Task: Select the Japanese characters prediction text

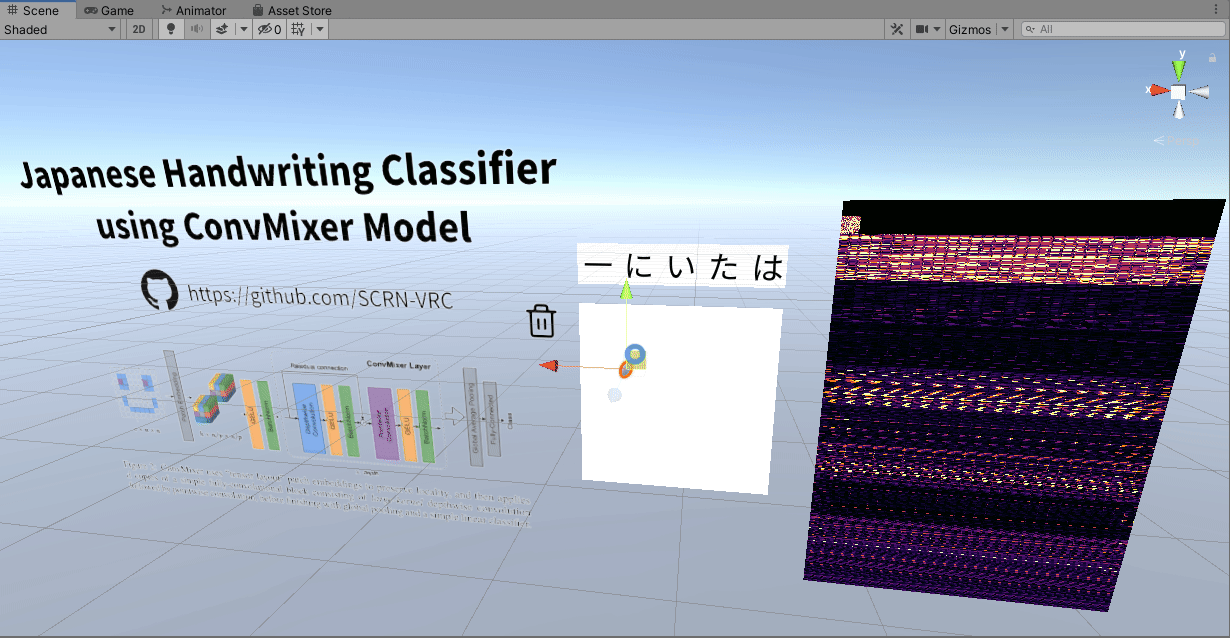Action: coord(683,267)
